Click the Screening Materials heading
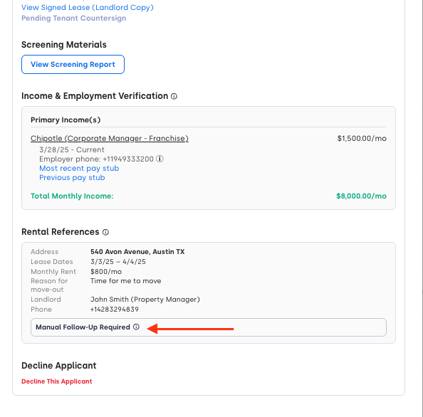Image resolution: width=423 pixels, height=417 pixels. pos(64,45)
